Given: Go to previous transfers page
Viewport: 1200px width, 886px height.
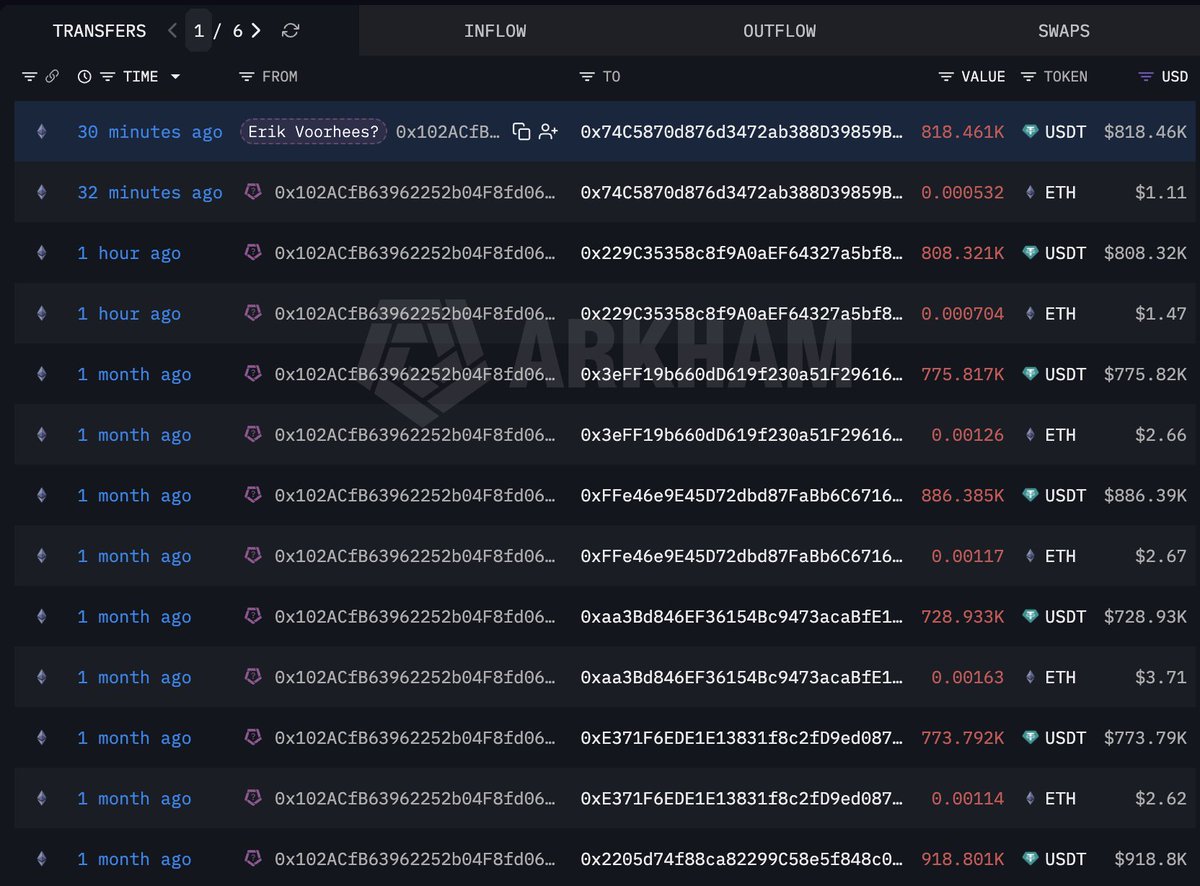Looking at the screenshot, I should point(172,31).
